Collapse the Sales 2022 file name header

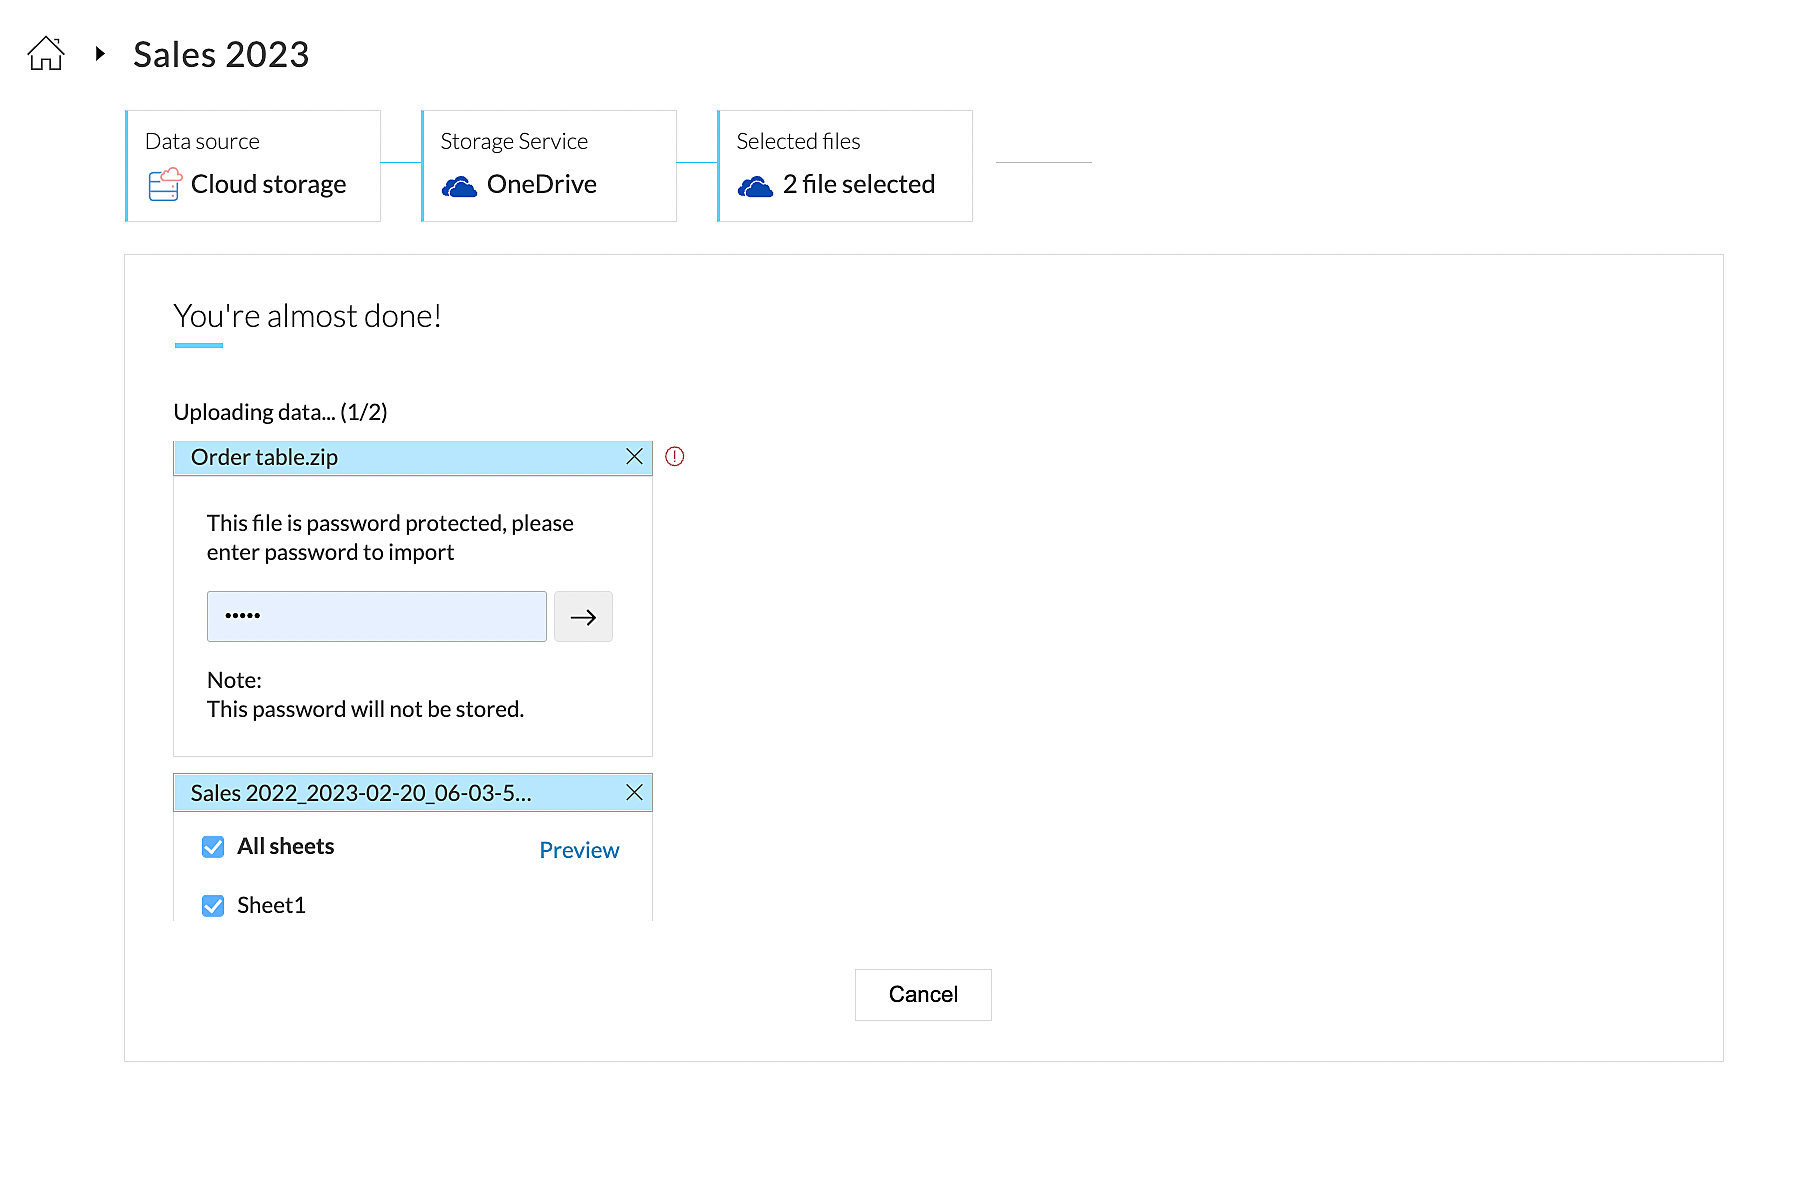pyautogui.click(x=360, y=794)
